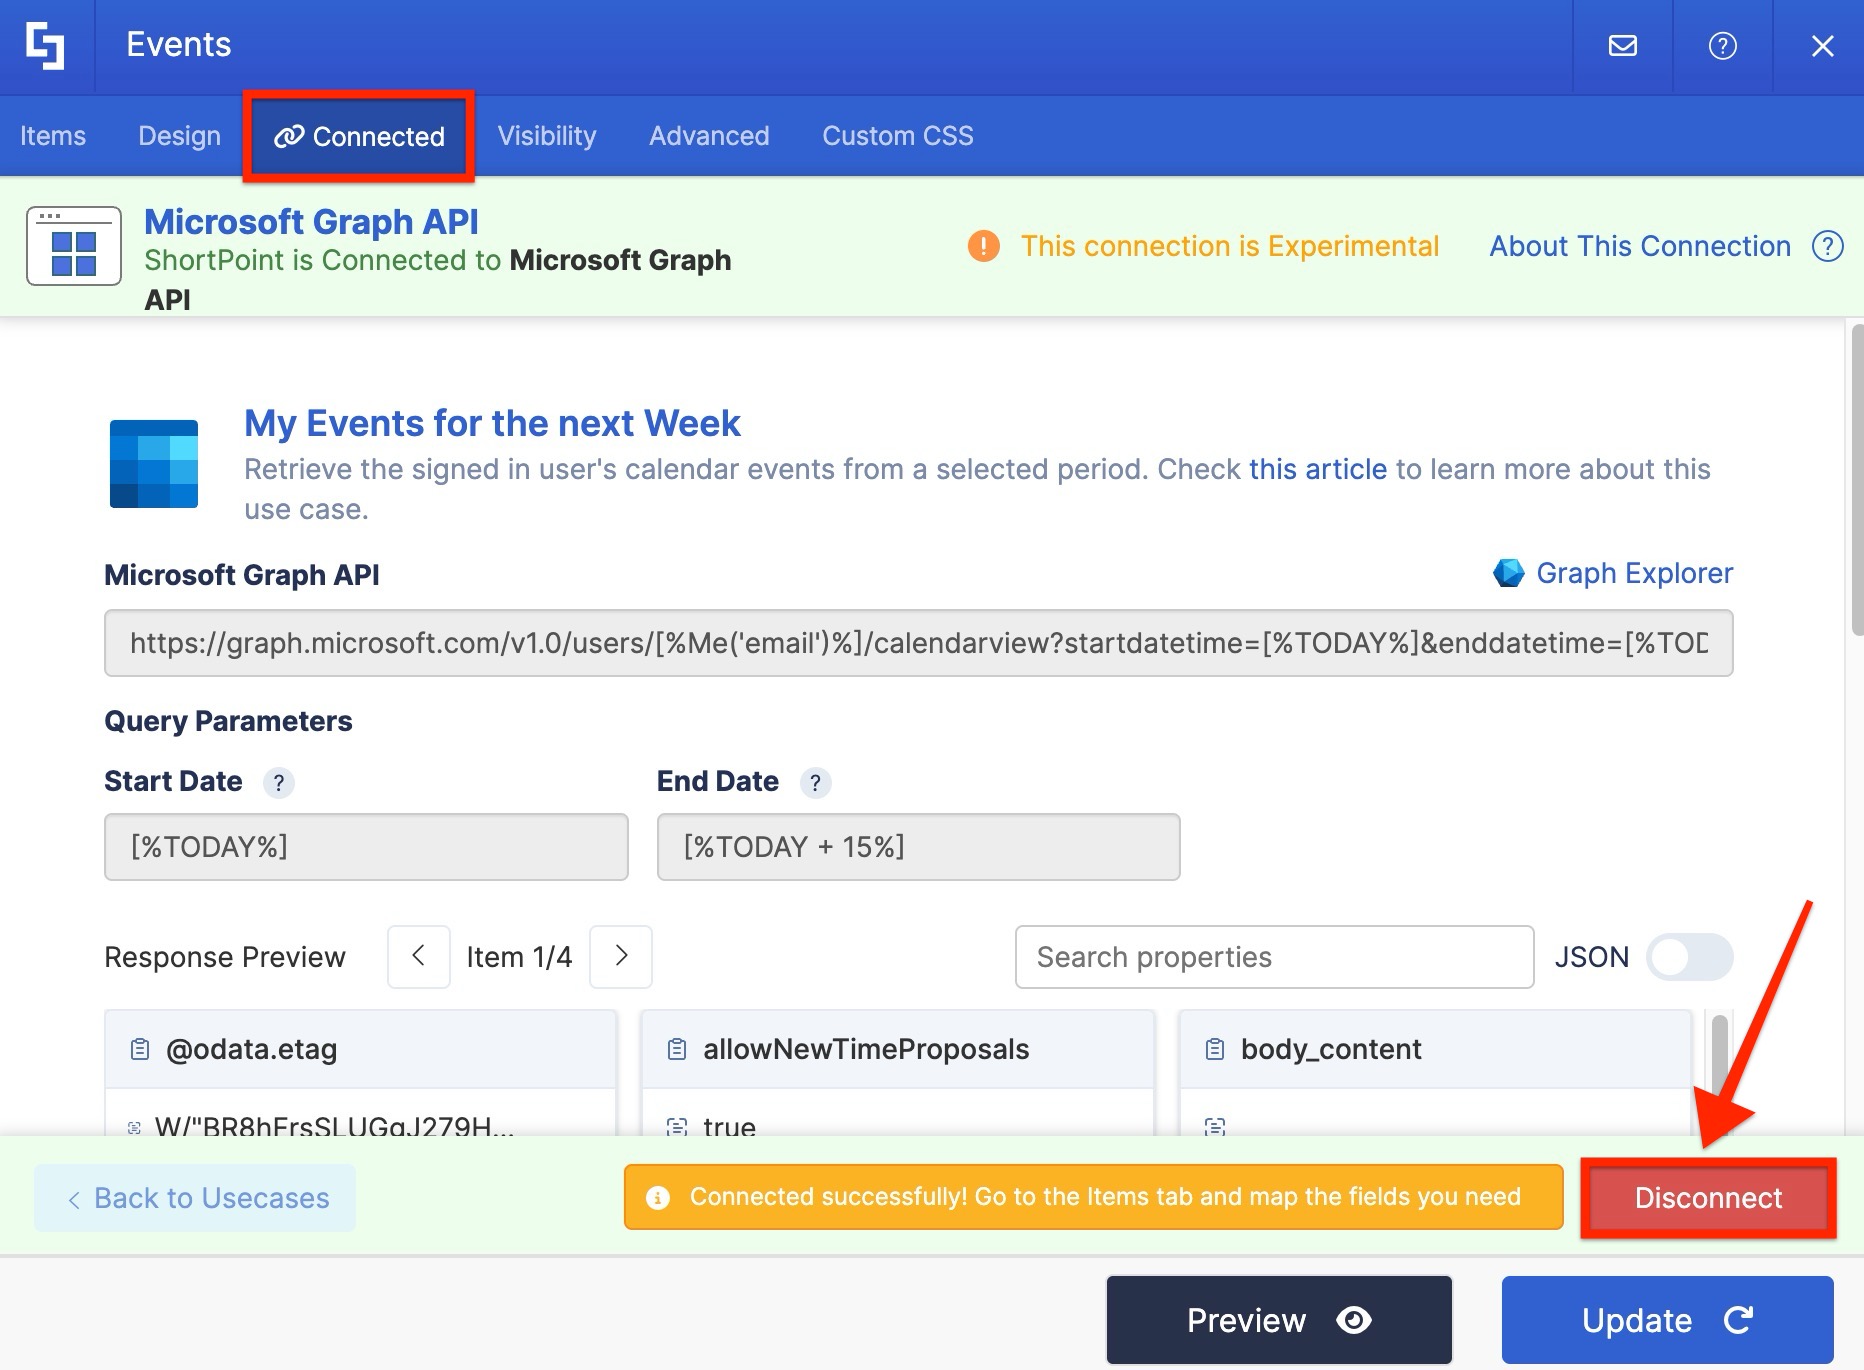Click the ShortPoint logo icon
This screenshot has height=1370, width=1864.
(45, 46)
